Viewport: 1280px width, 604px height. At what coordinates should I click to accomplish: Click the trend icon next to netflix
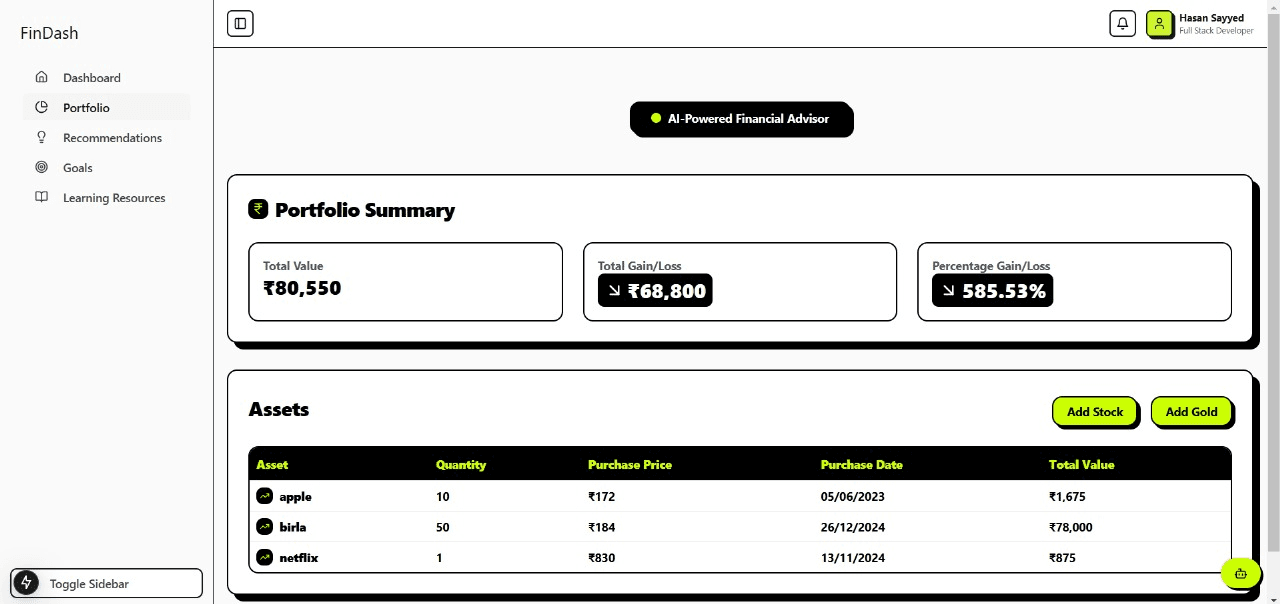pyautogui.click(x=264, y=557)
